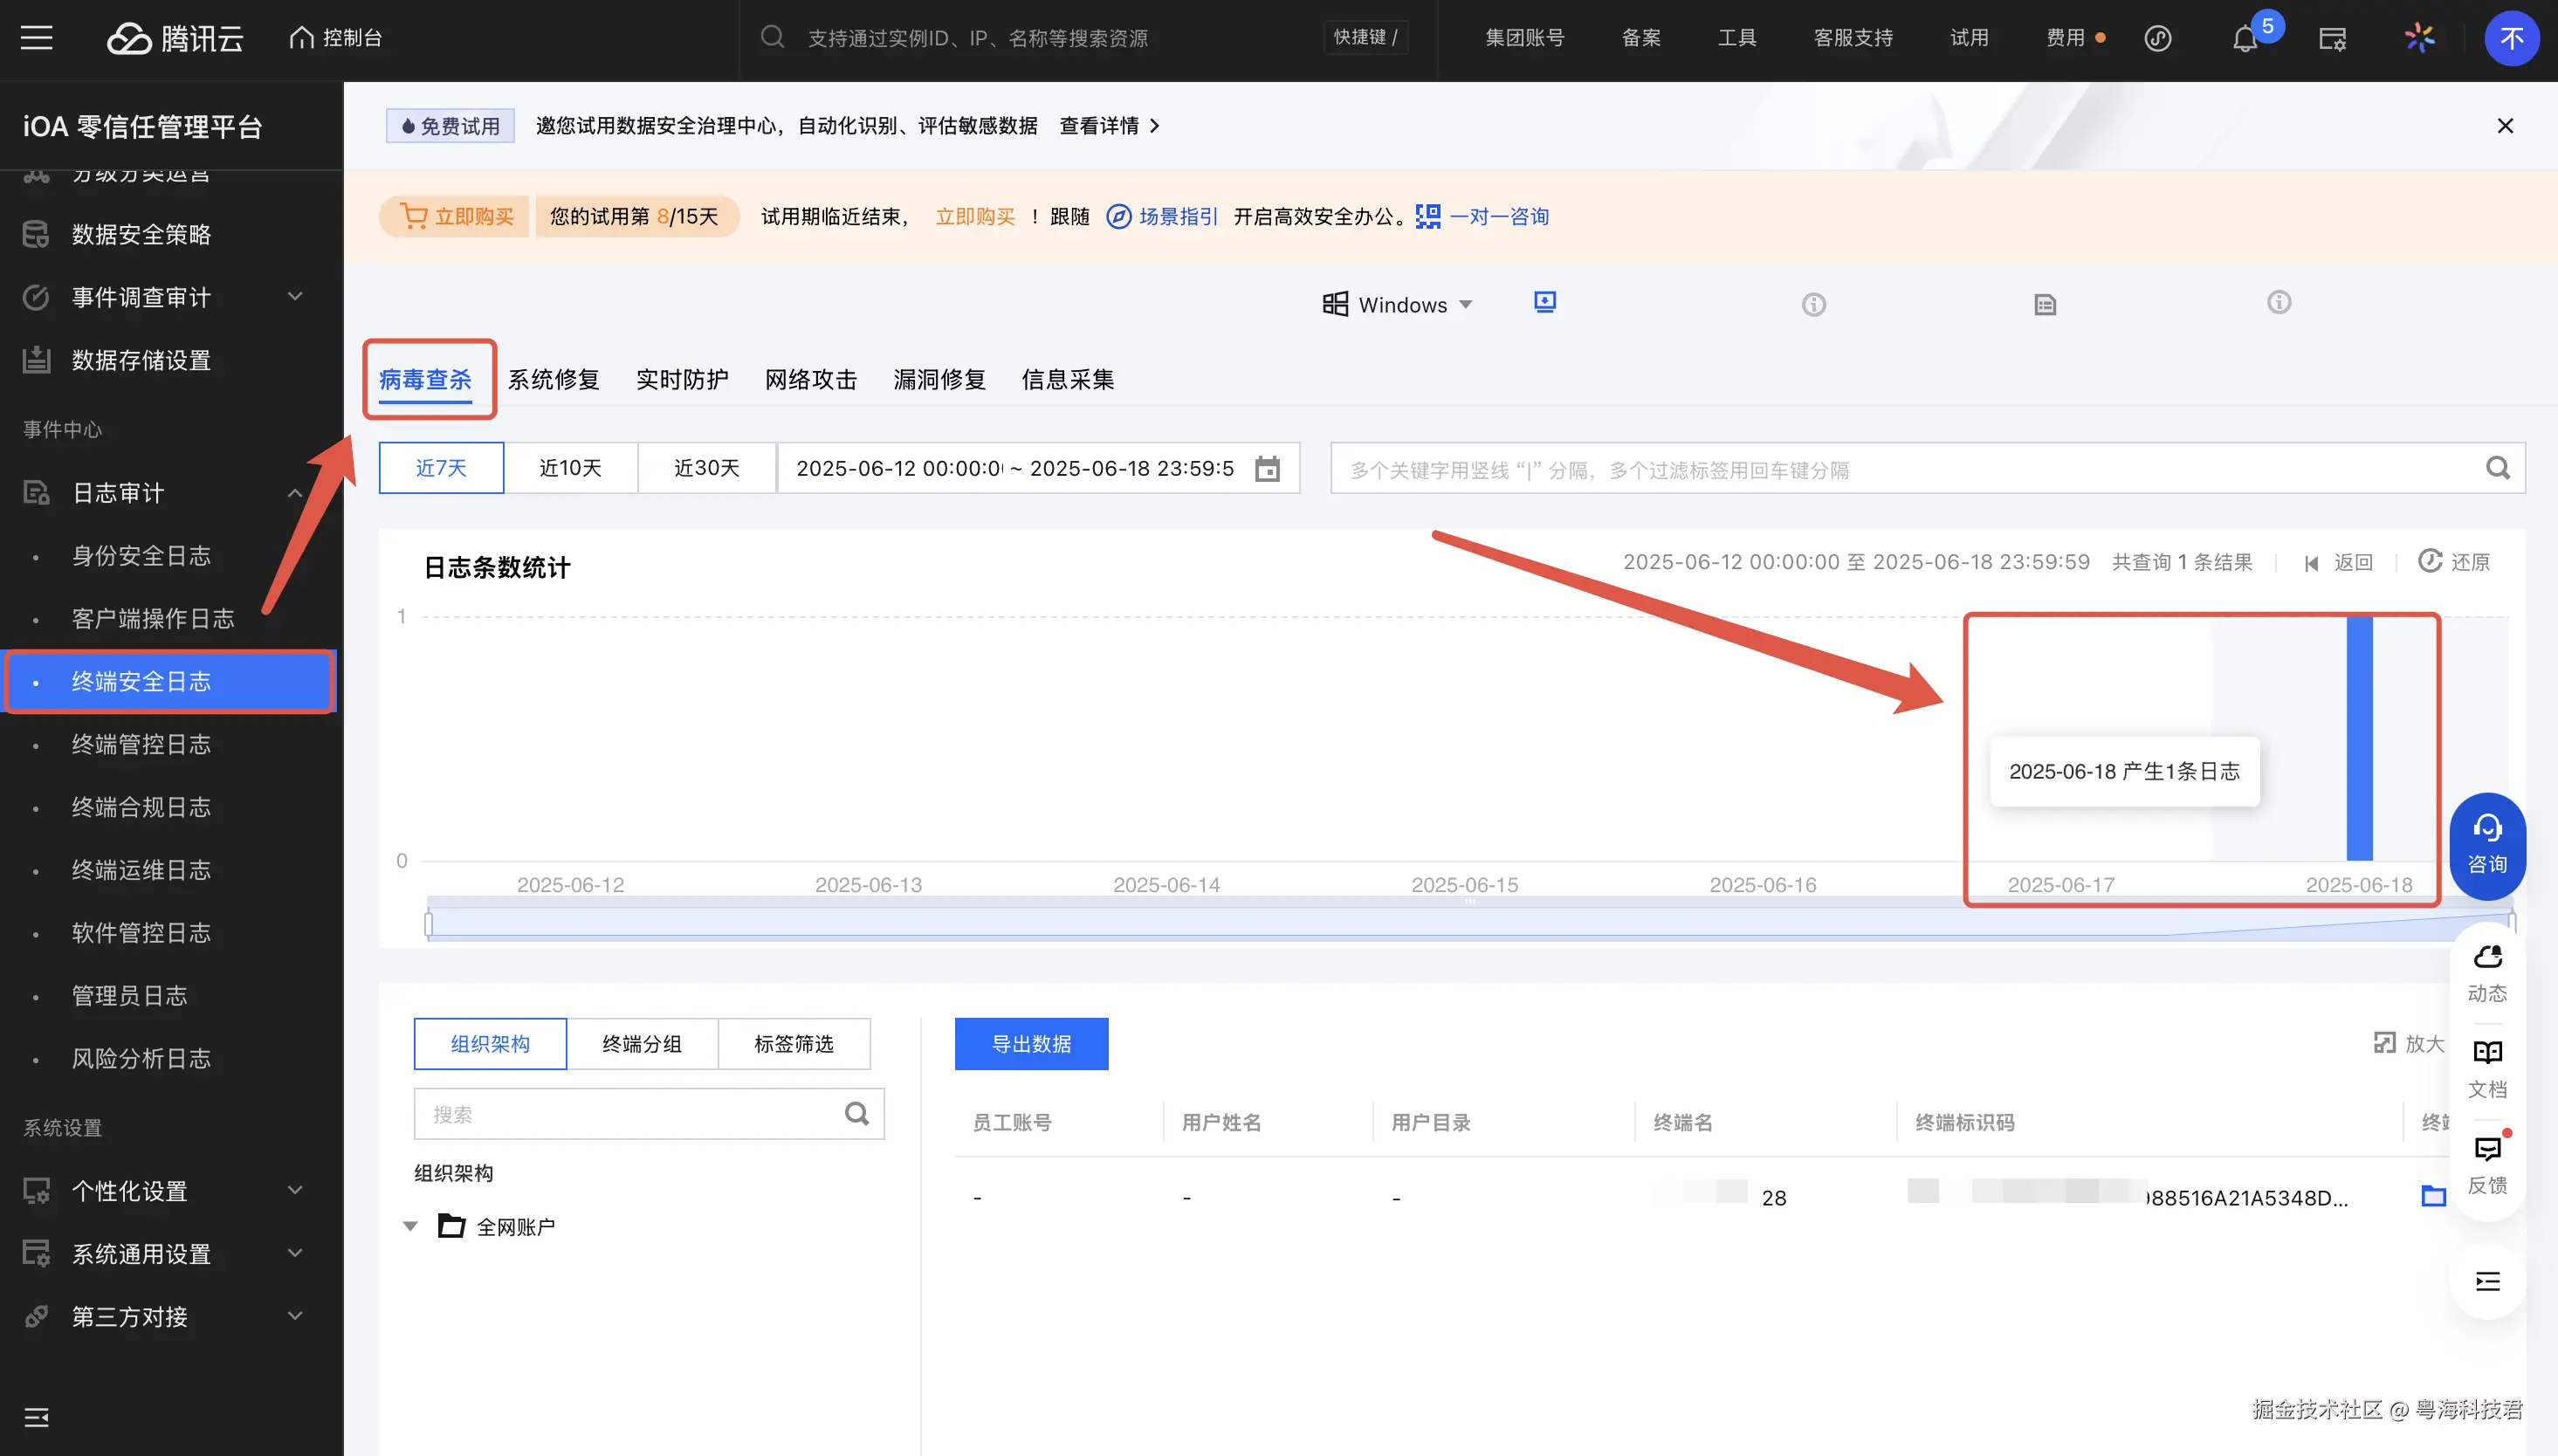Click the blue monitor icon beside Windows
2558x1456 pixels.
1545,302
